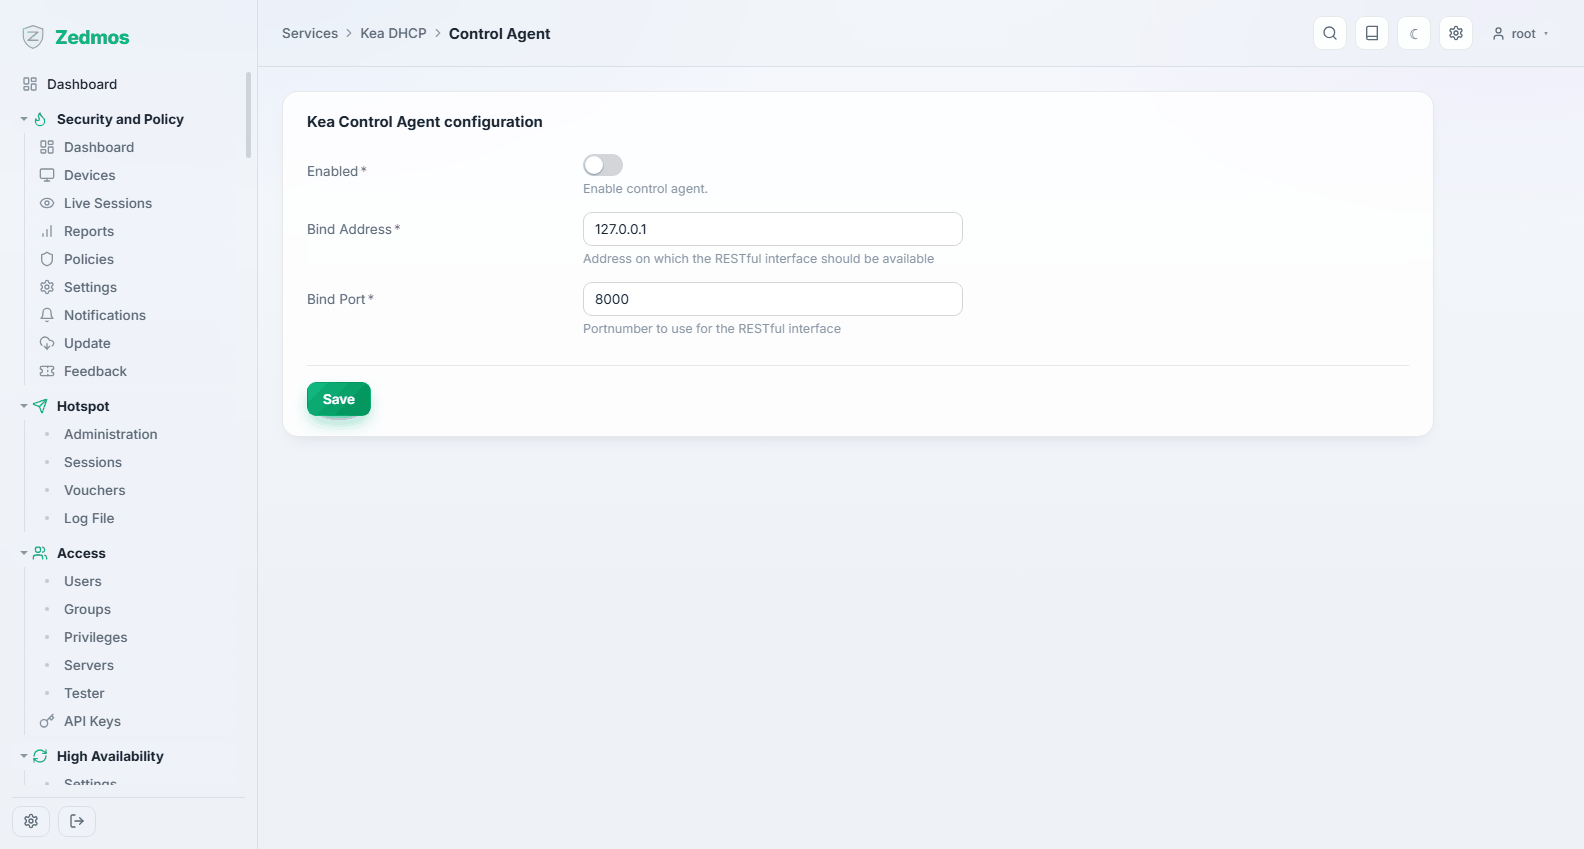Click the High Availability sync icon
Image resolution: width=1584 pixels, height=849 pixels.
(x=40, y=756)
